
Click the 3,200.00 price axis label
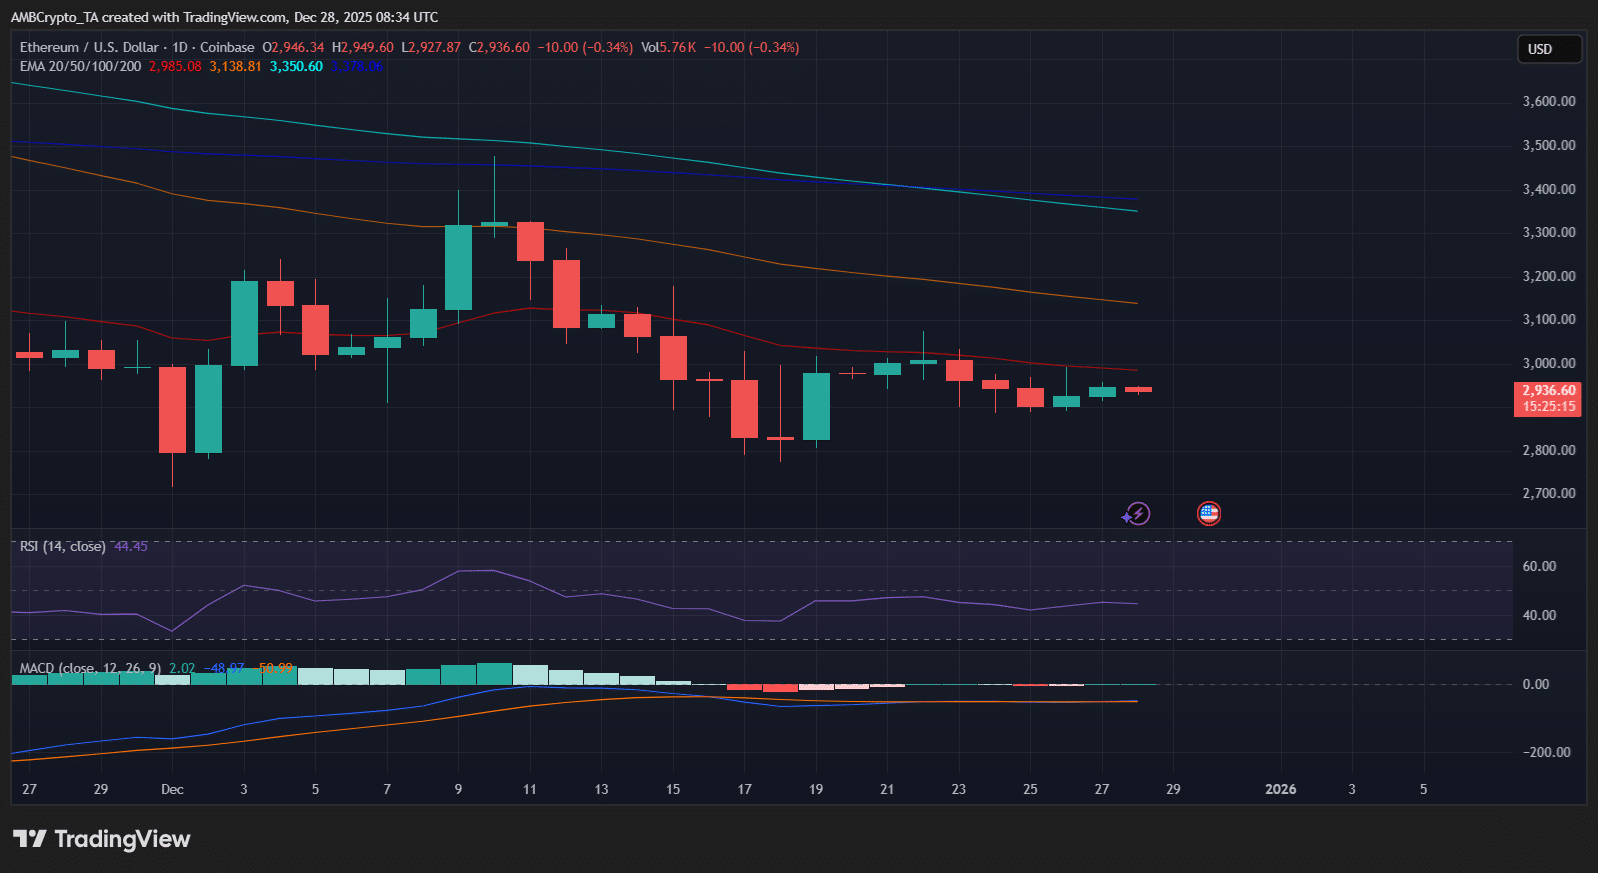click(1549, 276)
